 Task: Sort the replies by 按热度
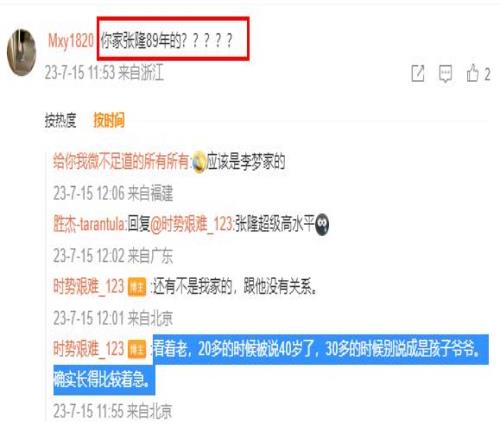[x=61, y=120]
